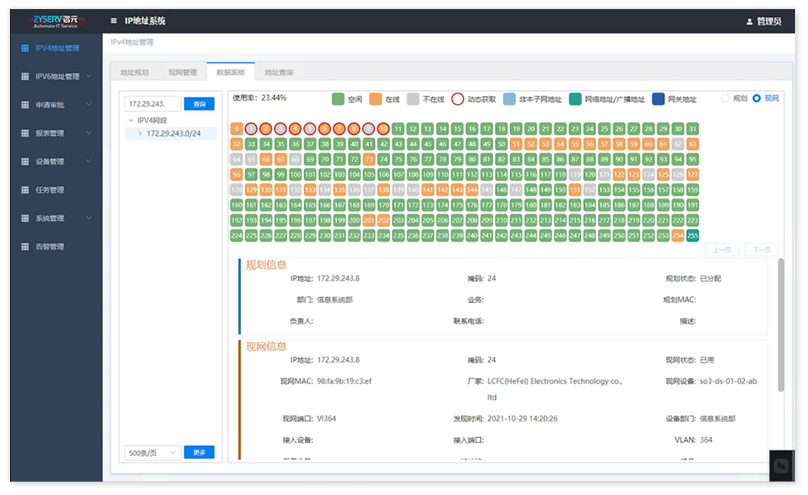Click the blue 查询 search button
The width and height of the screenshot is (808, 495).
199,103
